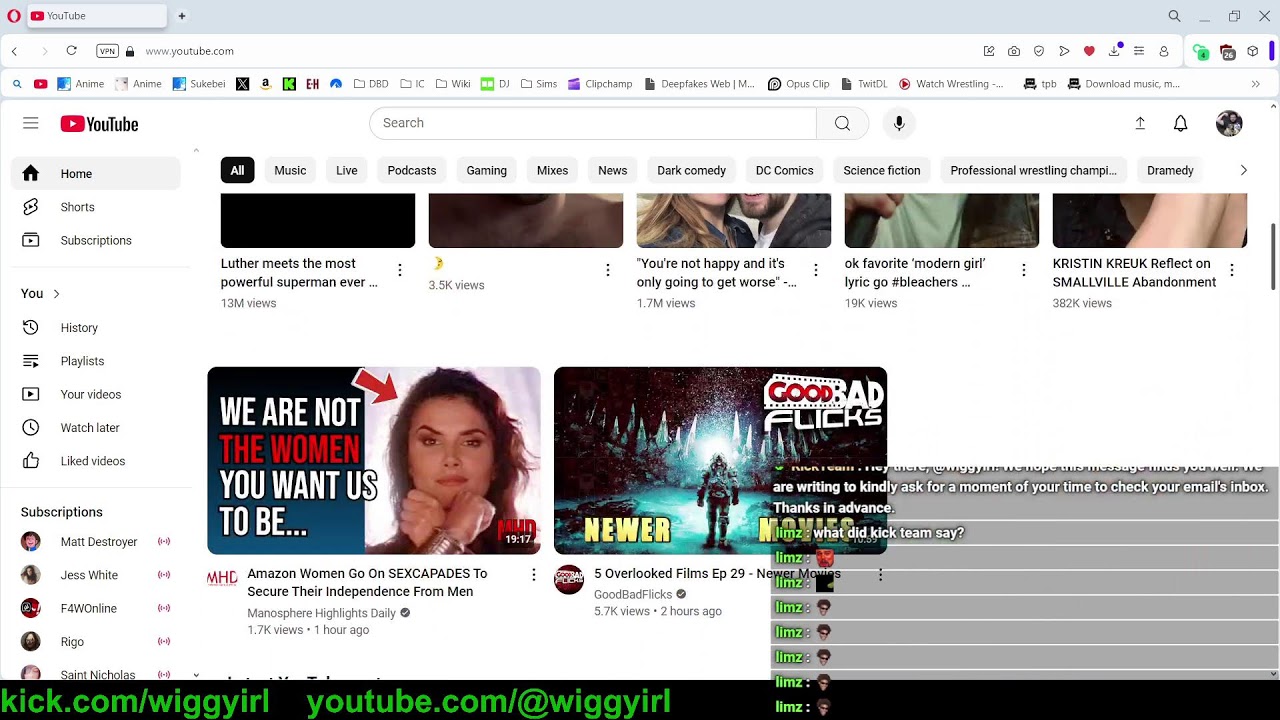Open the account avatar menu
Viewport: 1280px width, 720px height.
pos(1229,123)
